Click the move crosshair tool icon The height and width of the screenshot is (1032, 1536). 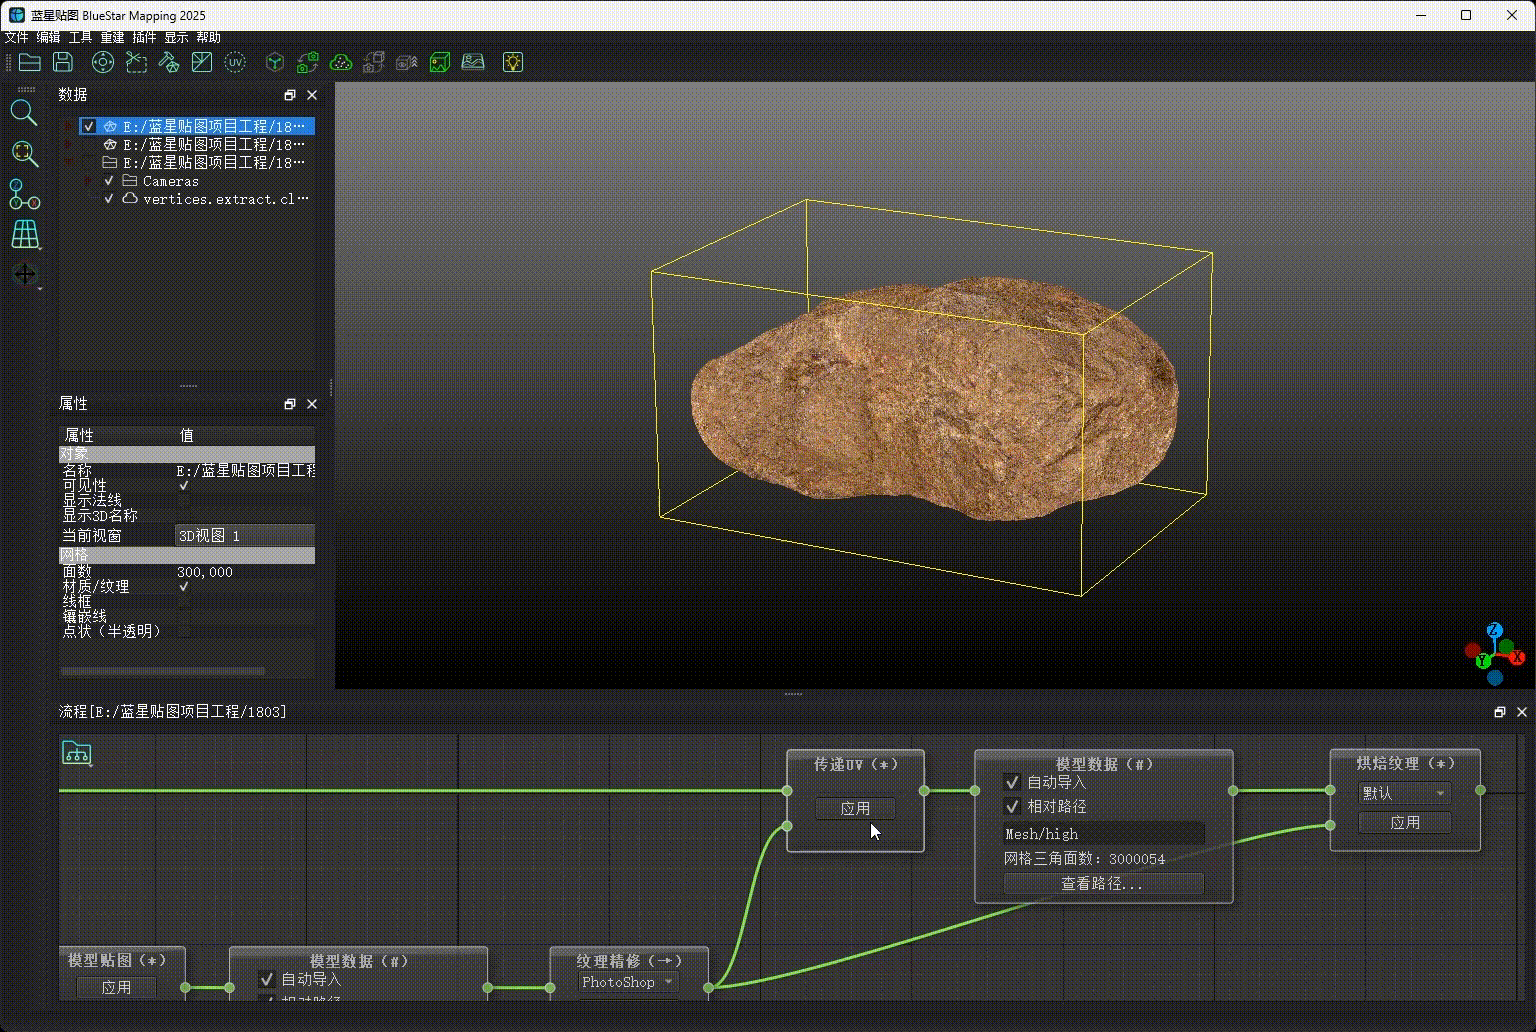coord(24,274)
